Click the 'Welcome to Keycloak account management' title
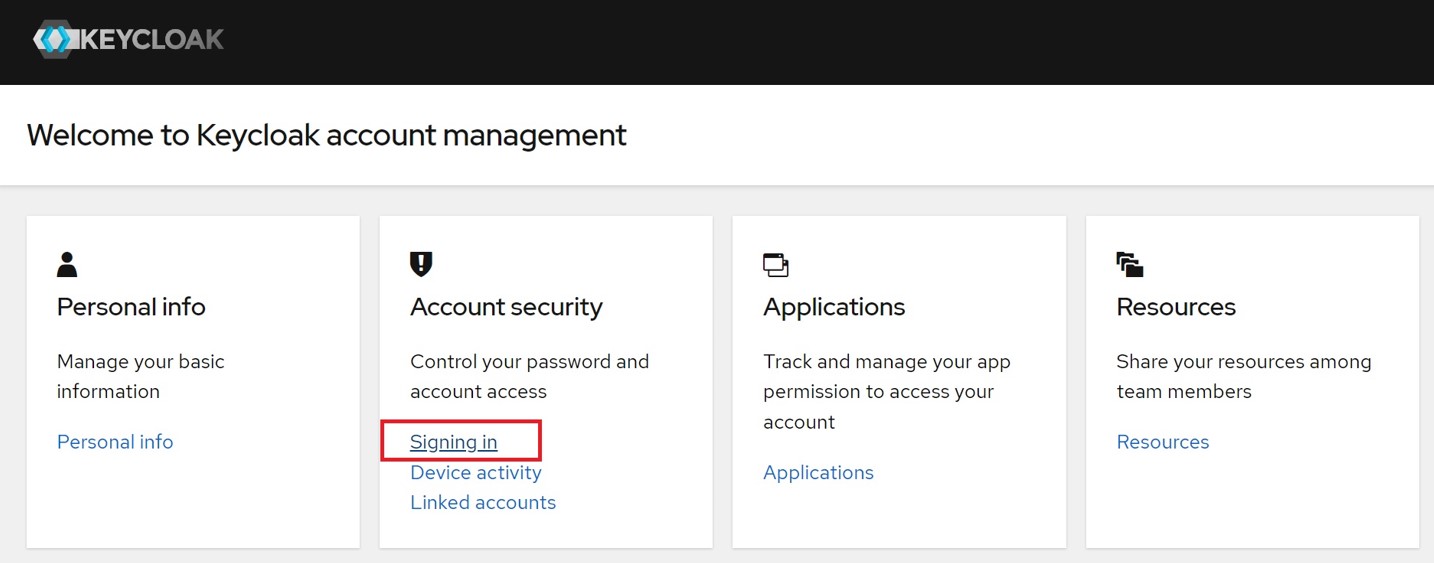Viewport: 1434px width, 563px height. coord(326,135)
